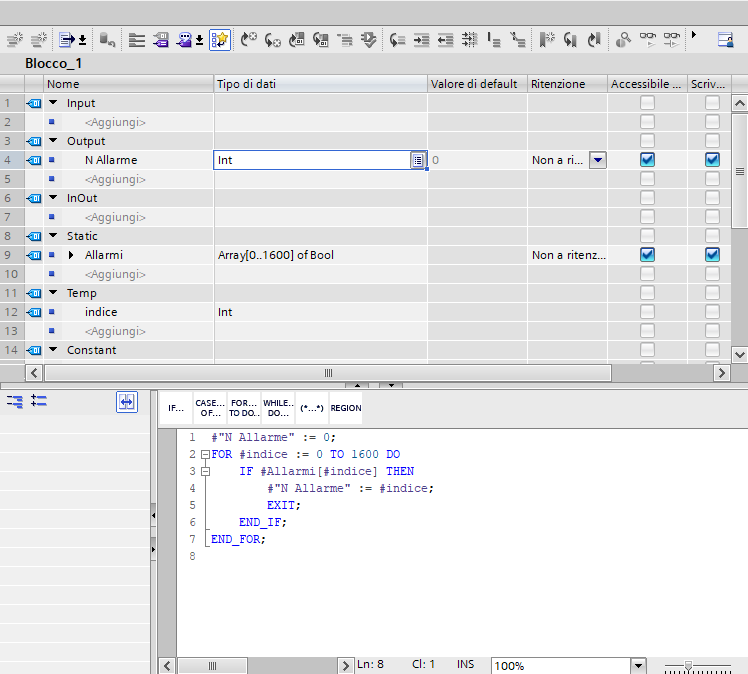Expand the Allarmi array variable
This screenshot has height=674, width=748.
pos(71,255)
